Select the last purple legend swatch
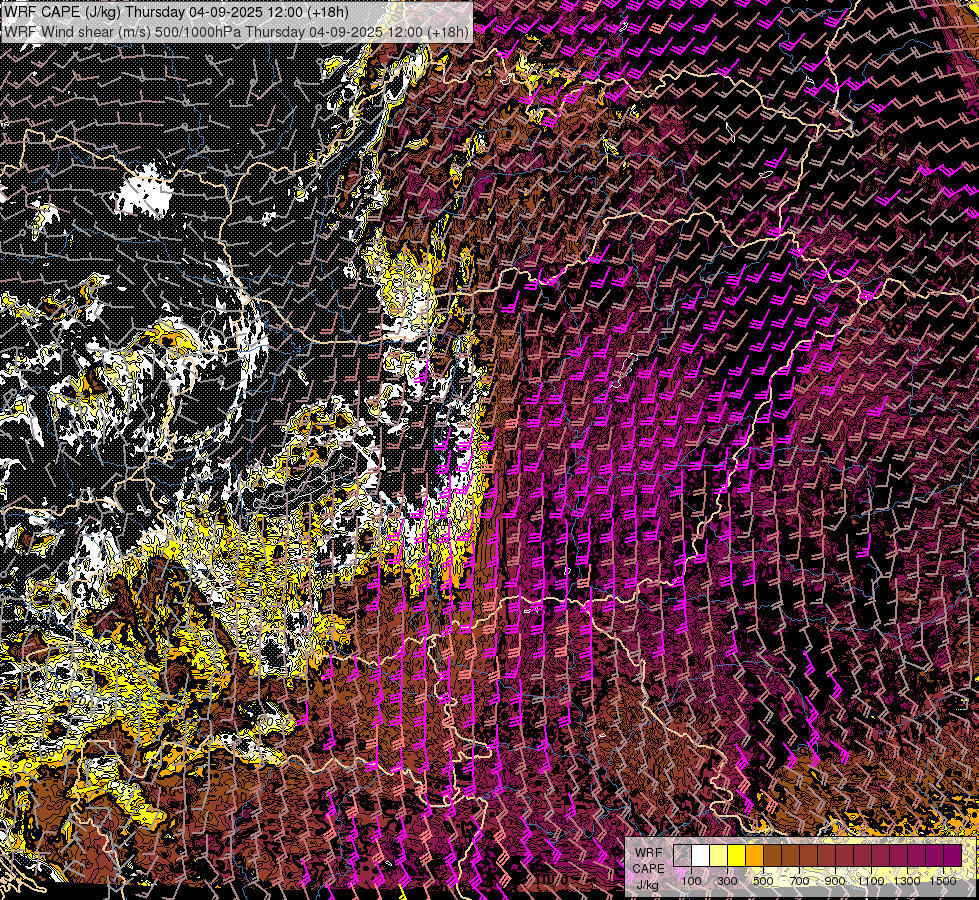 click(953, 855)
